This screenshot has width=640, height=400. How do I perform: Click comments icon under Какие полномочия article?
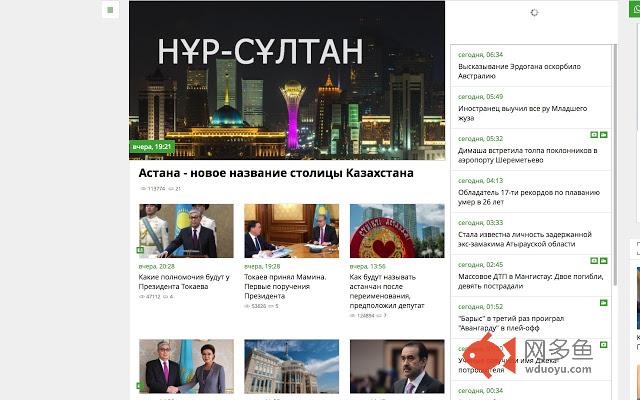point(166,297)
